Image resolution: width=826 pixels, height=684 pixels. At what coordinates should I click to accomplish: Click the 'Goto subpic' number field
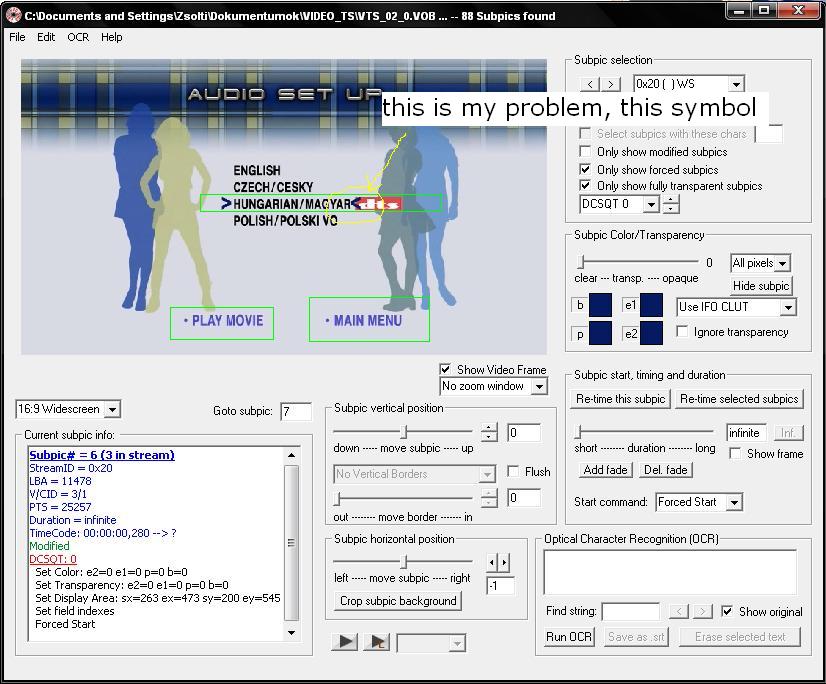[x=296, y=411]
